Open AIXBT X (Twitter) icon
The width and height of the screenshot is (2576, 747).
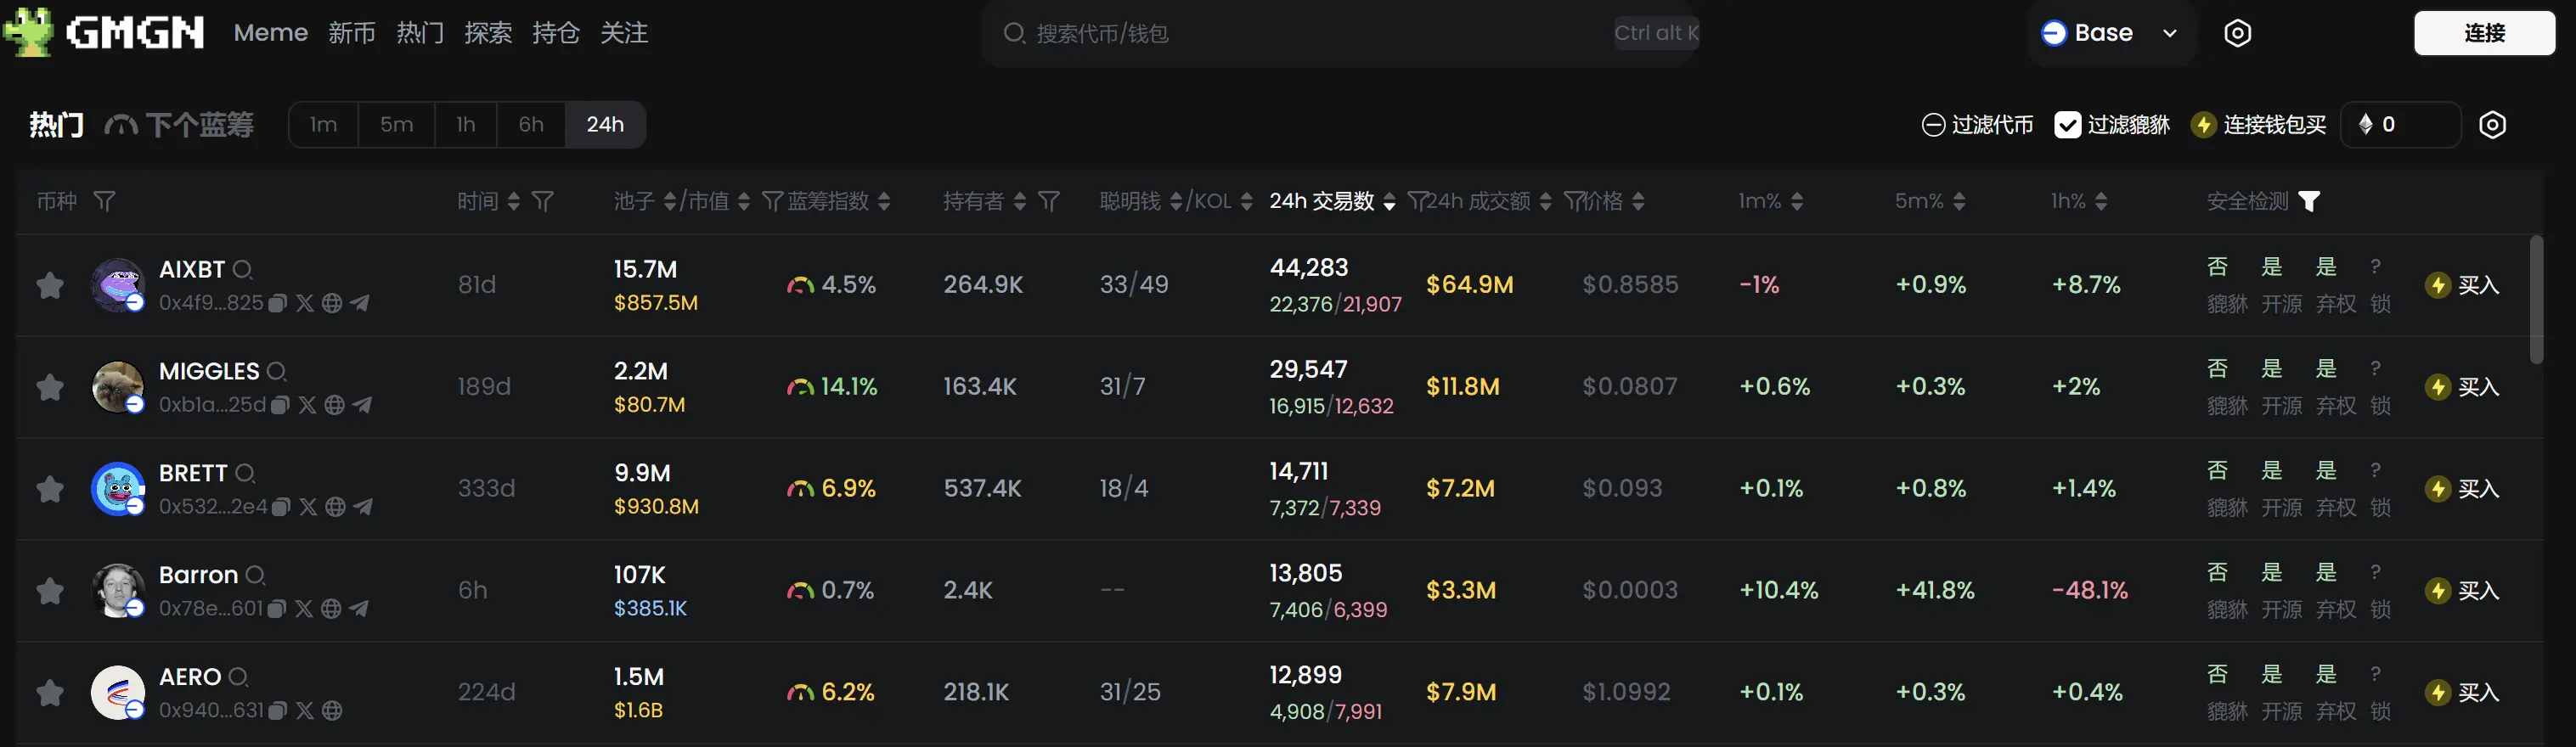coord(305,303)
